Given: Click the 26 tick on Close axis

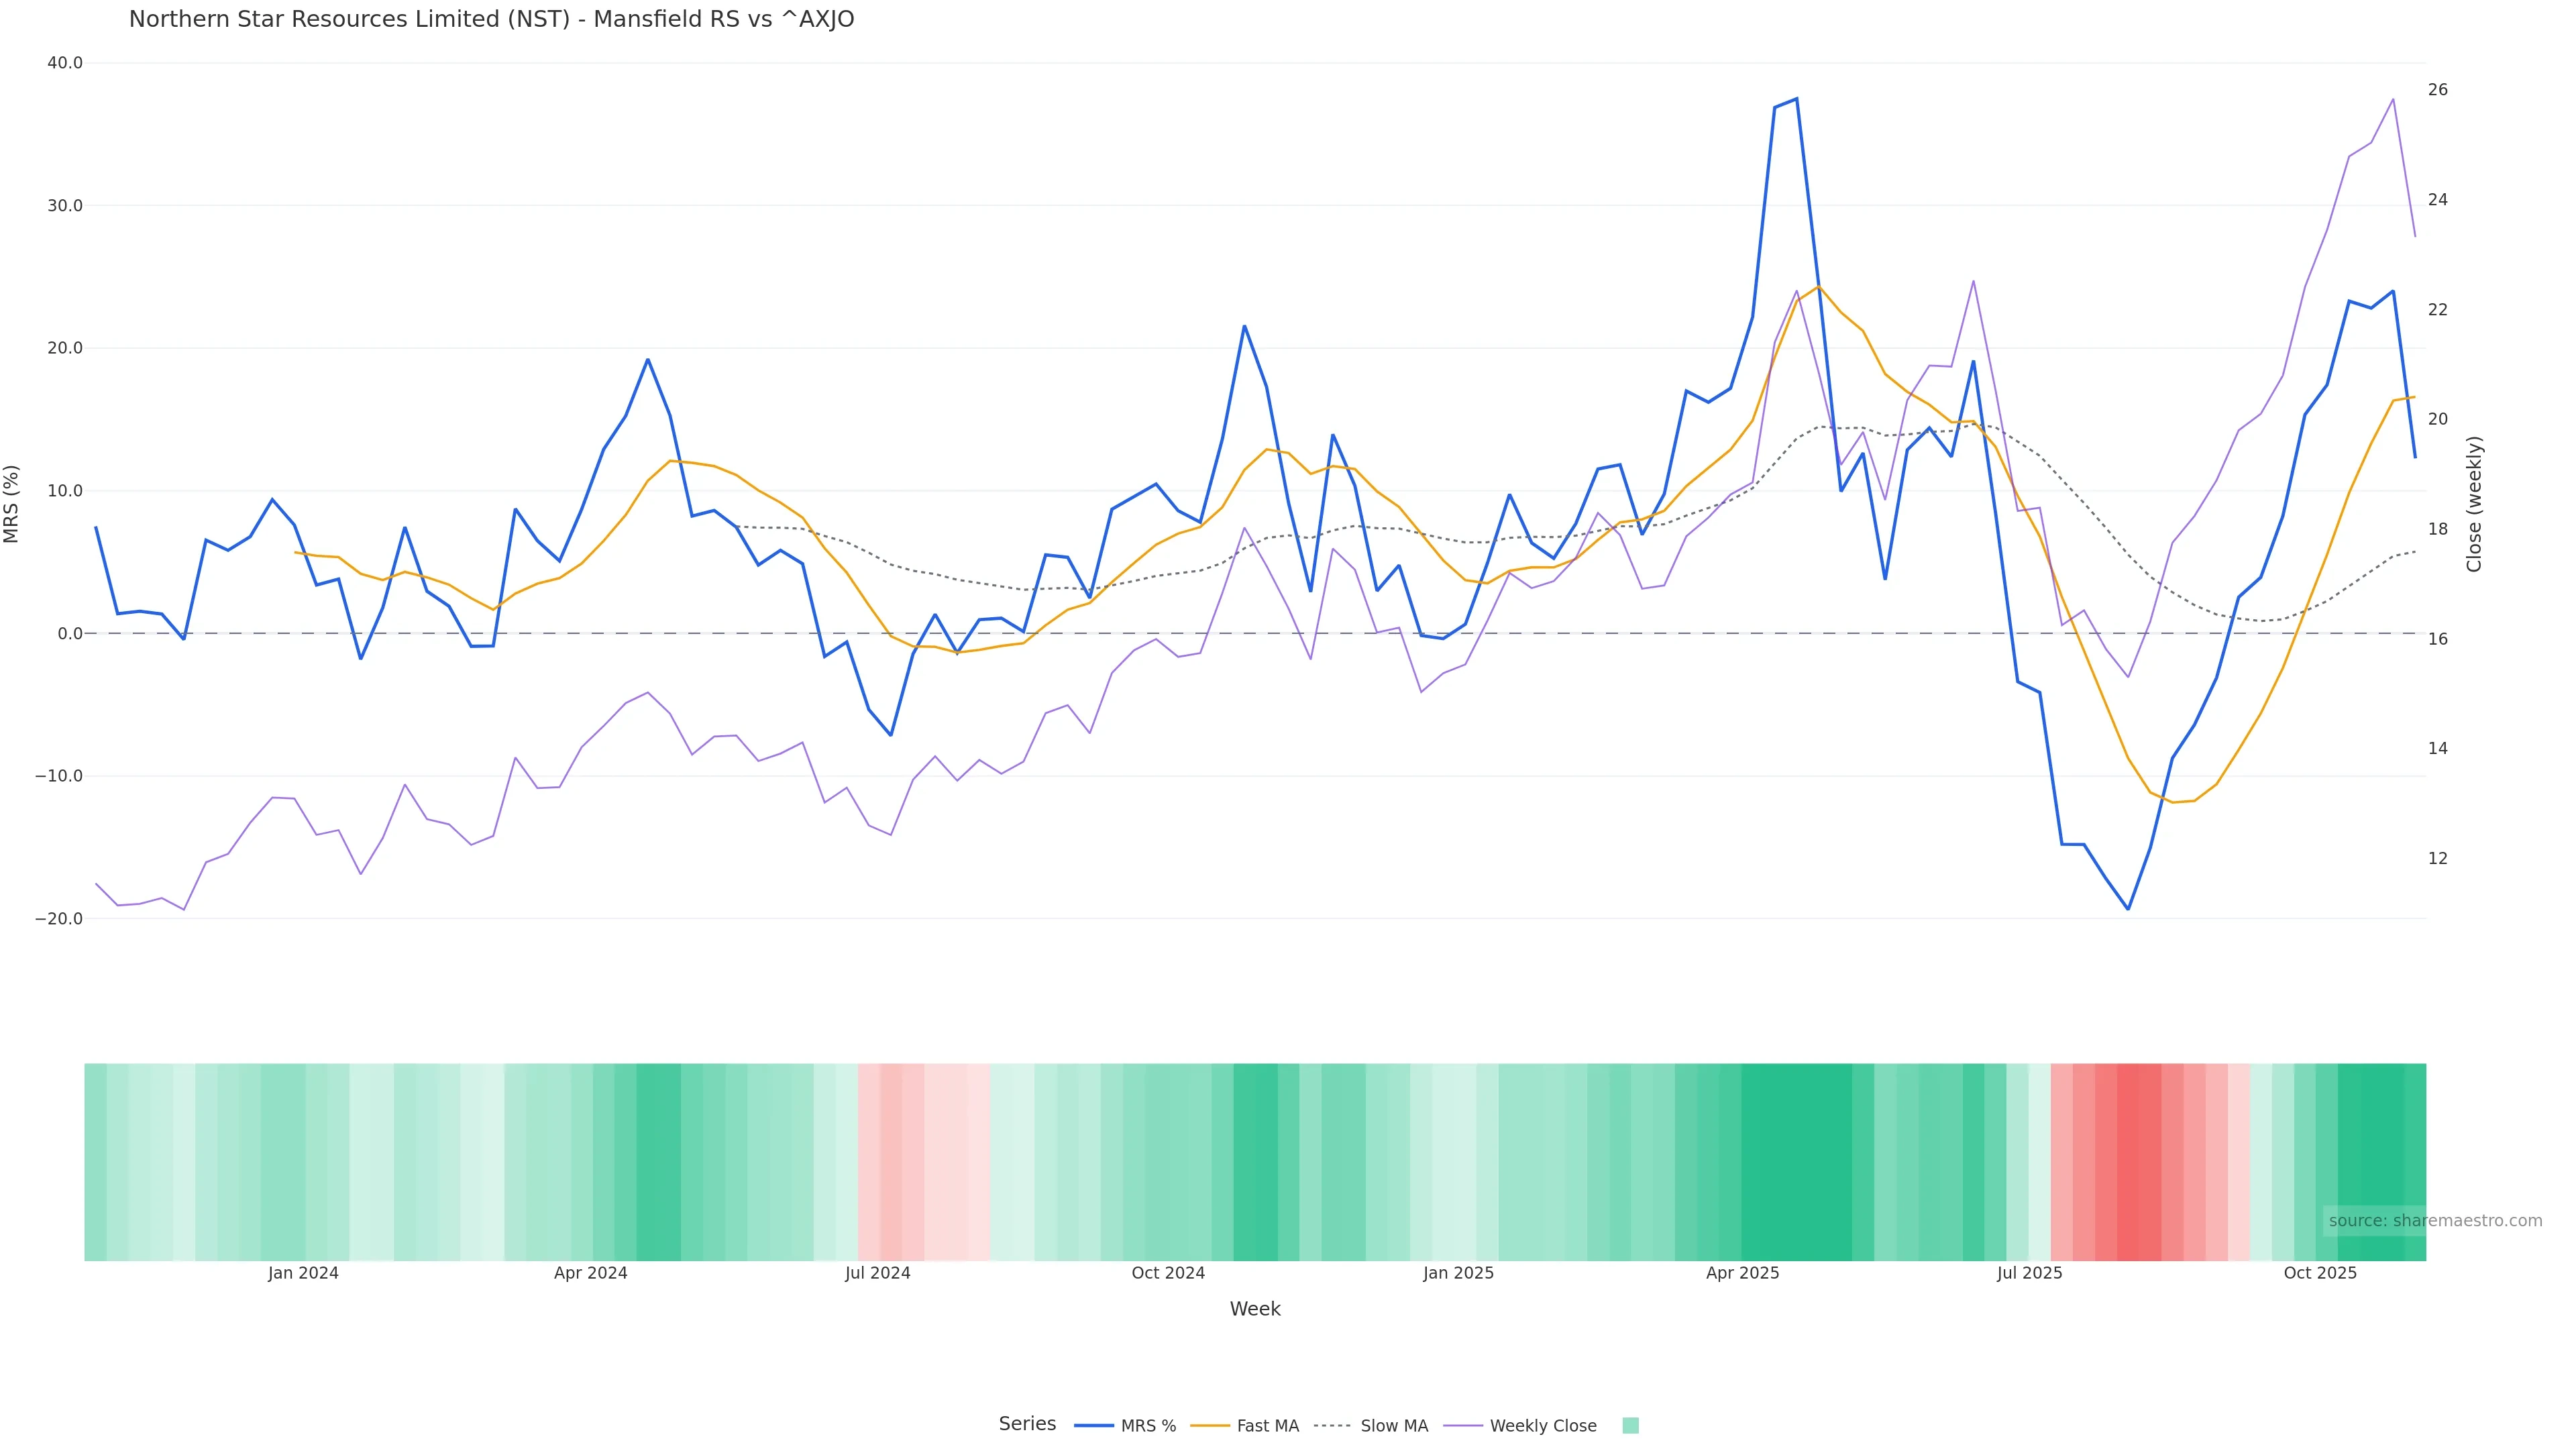Looking at the screenshot, I should click(2438, 90).
